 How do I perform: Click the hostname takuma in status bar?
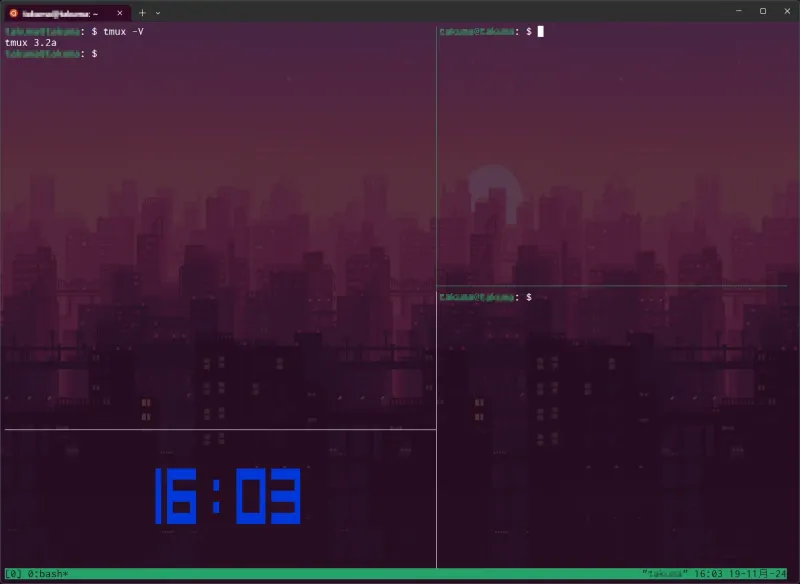point(666,574)
